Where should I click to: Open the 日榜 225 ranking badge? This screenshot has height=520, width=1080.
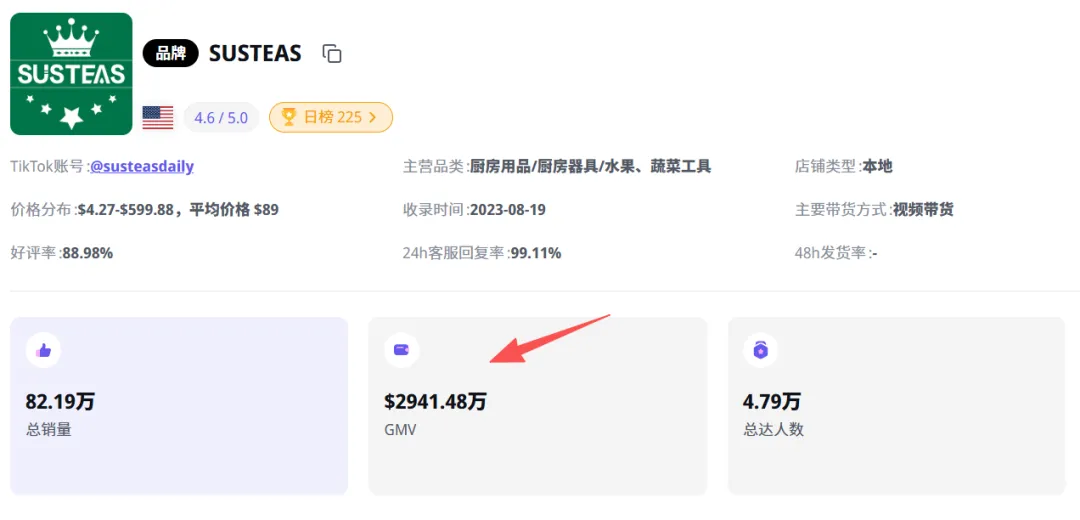pyautogui.click(x=331, y=118)
